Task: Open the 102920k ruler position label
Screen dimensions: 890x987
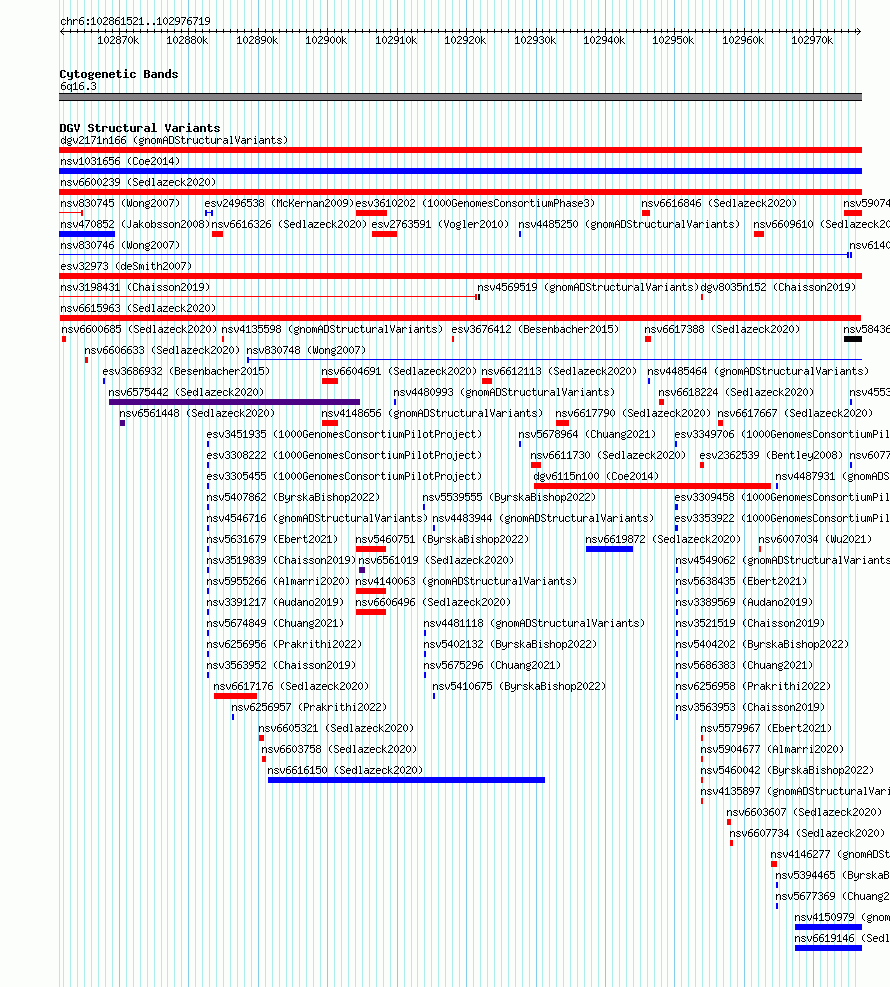Action: [465, 40]
